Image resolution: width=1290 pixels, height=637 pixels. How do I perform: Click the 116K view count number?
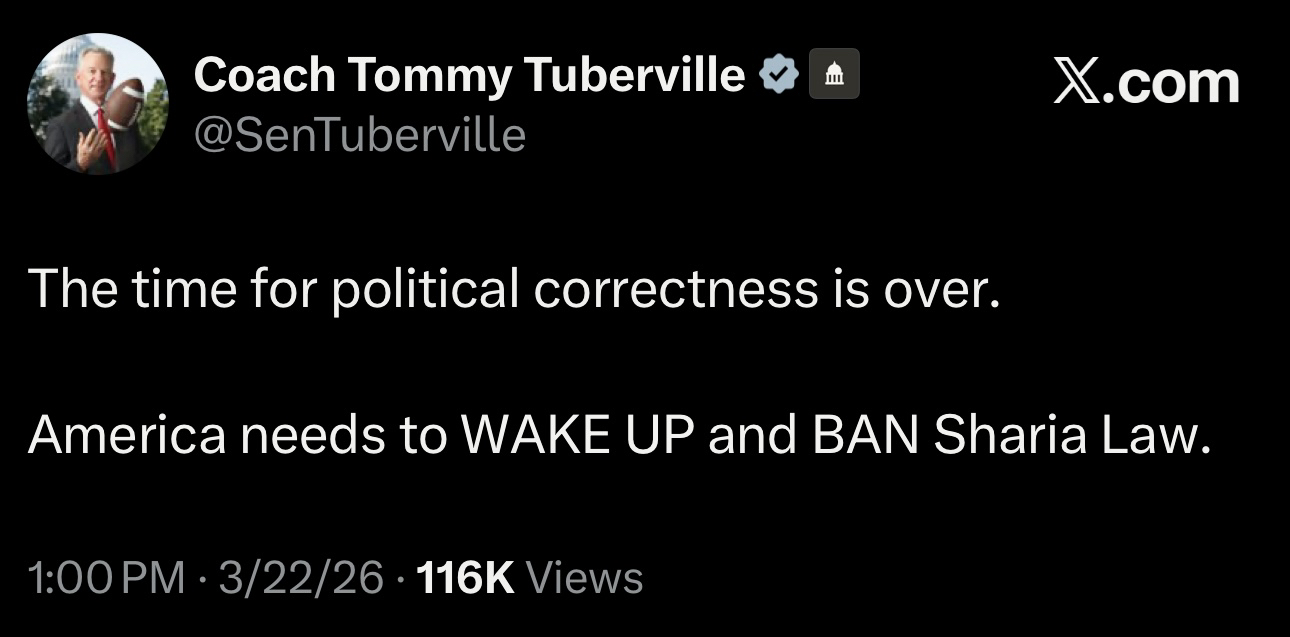[x=466, y=578]
